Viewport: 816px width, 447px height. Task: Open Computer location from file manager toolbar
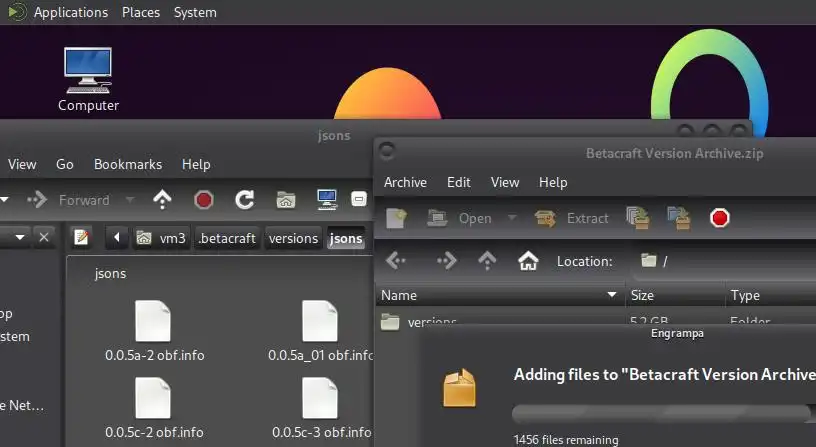[x=327, y=199]
